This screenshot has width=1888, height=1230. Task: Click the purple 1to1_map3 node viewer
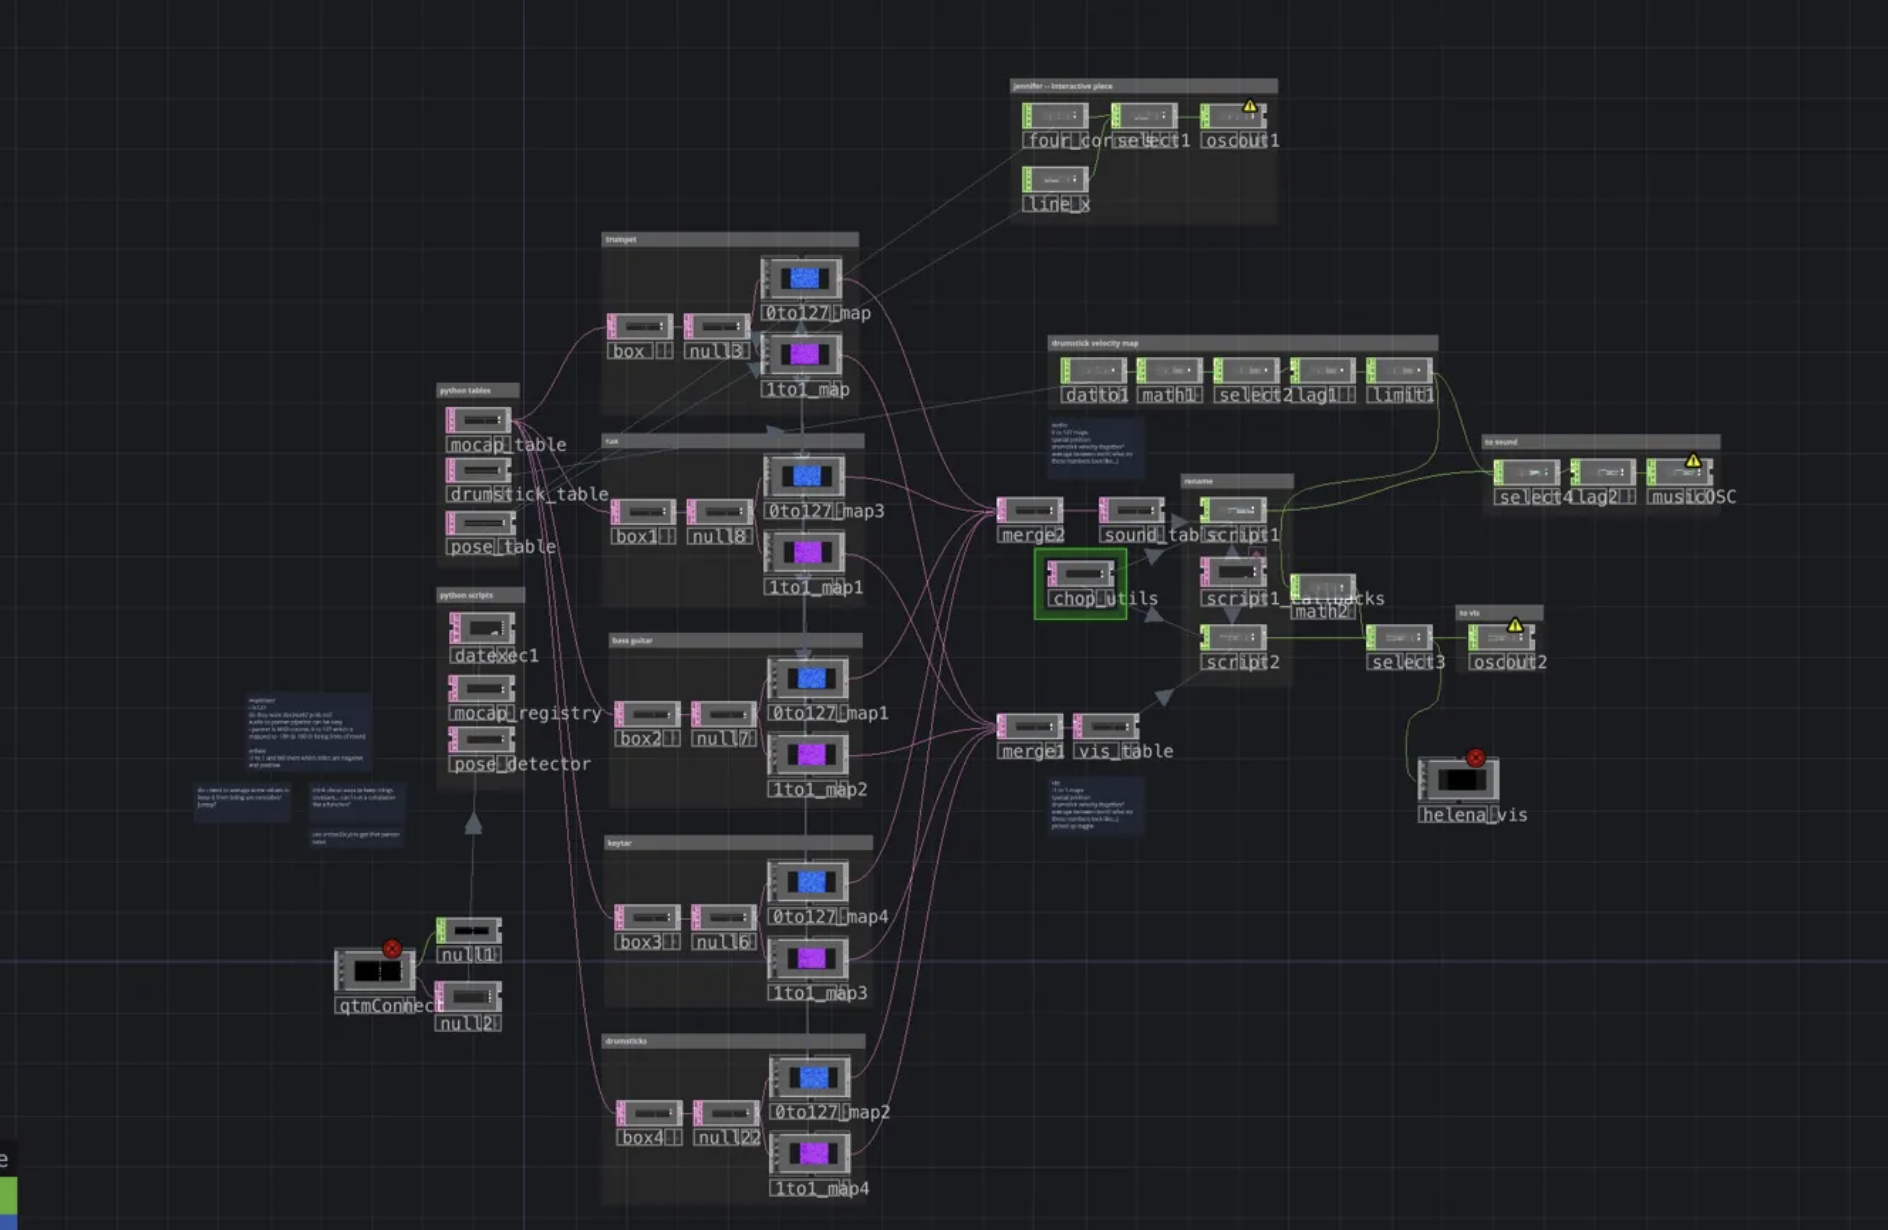[x=808, y=958]
